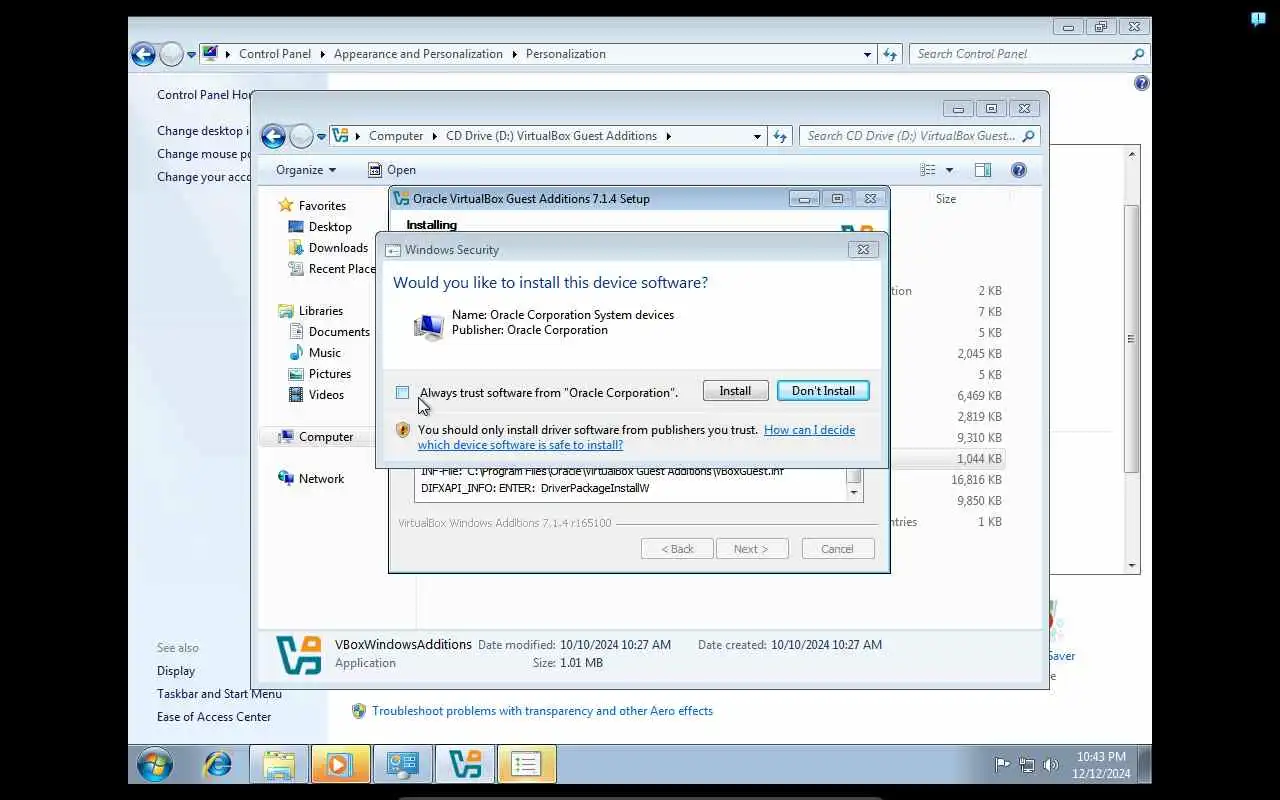
Task: Click the taskbar clock
Action: pos(1101,765)
